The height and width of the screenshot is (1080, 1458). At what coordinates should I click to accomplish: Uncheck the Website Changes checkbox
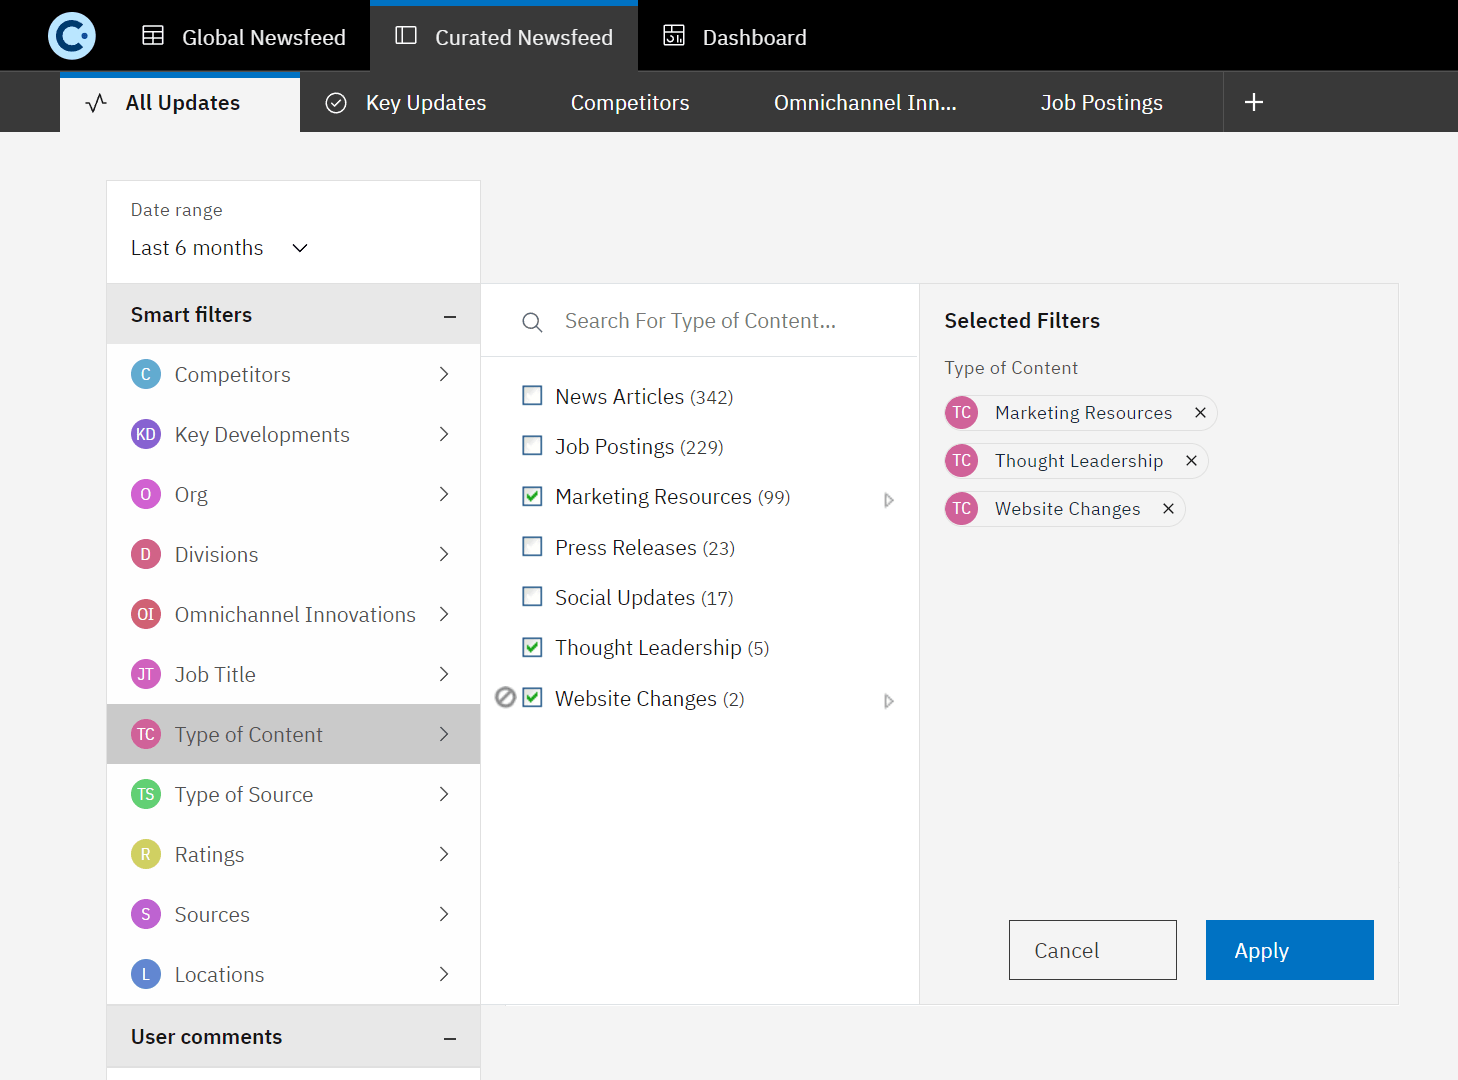[533, 697]
